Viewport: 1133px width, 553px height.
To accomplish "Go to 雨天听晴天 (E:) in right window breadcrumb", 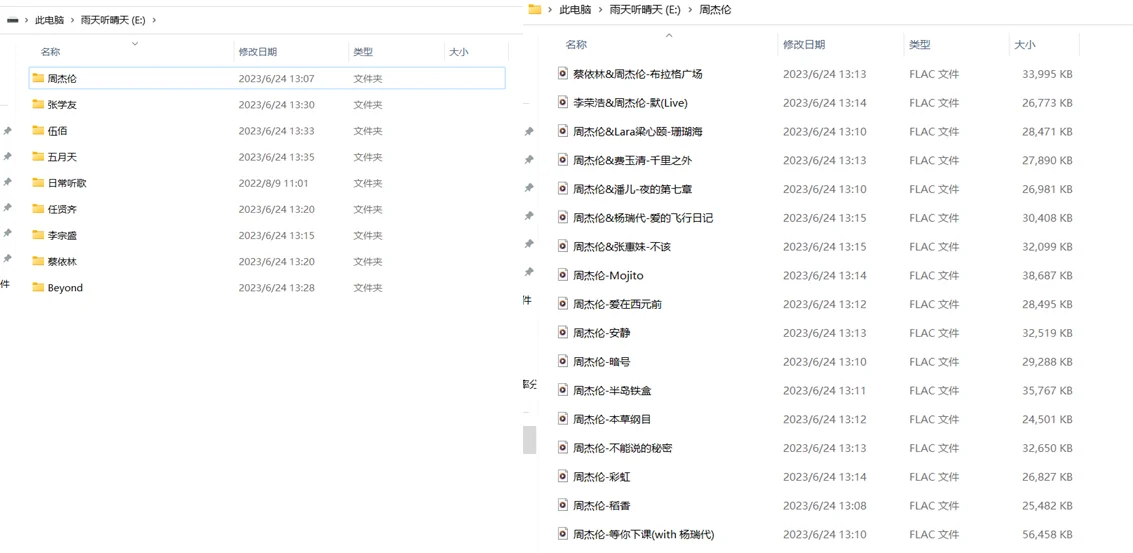I will [x=645, y=9].
